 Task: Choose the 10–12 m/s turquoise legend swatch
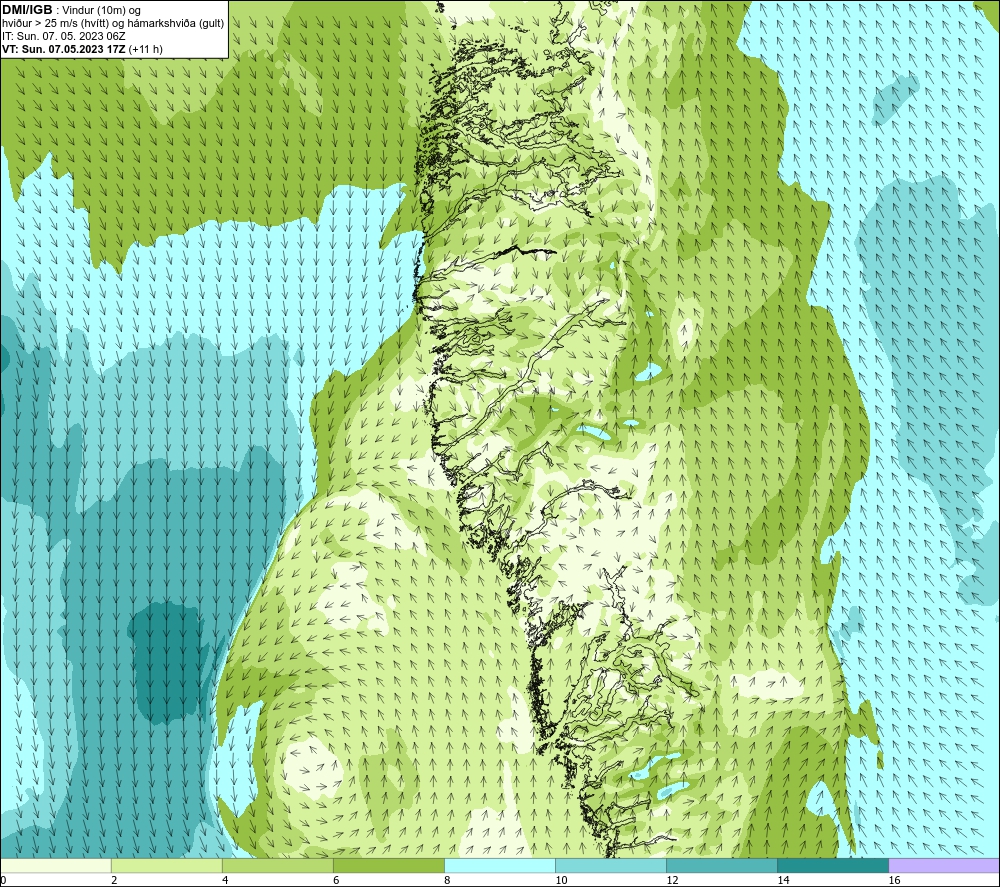(611, 866)
